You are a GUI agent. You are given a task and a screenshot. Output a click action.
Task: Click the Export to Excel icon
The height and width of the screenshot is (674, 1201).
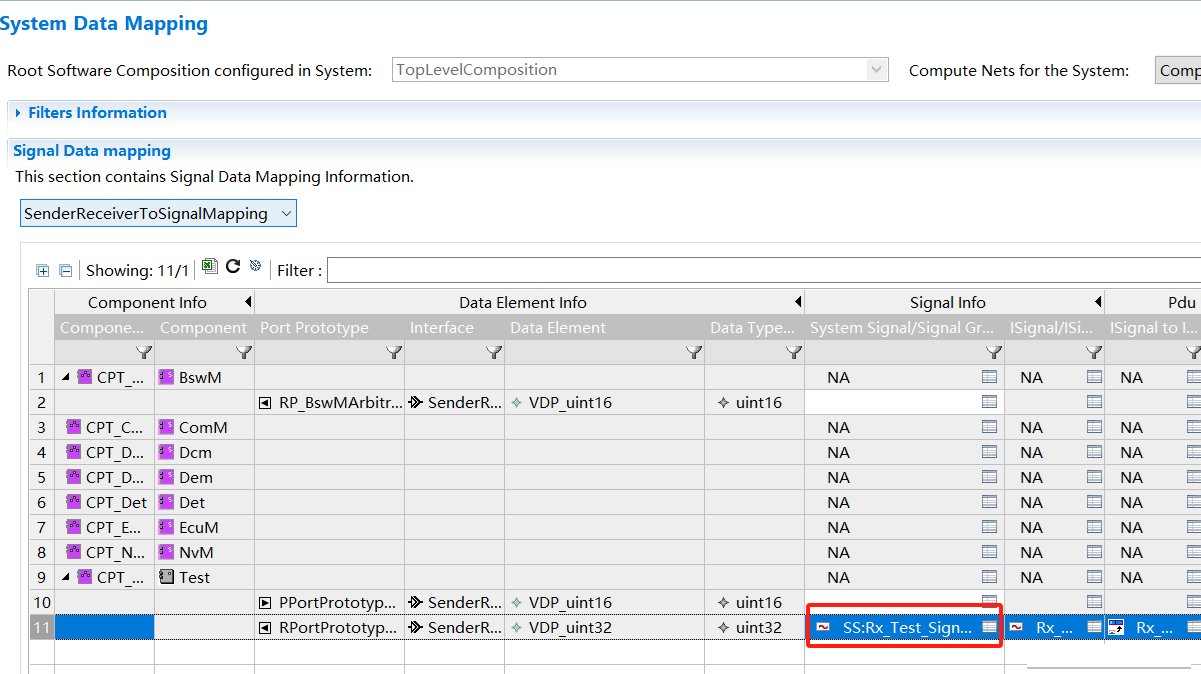(x=209, y=266)
